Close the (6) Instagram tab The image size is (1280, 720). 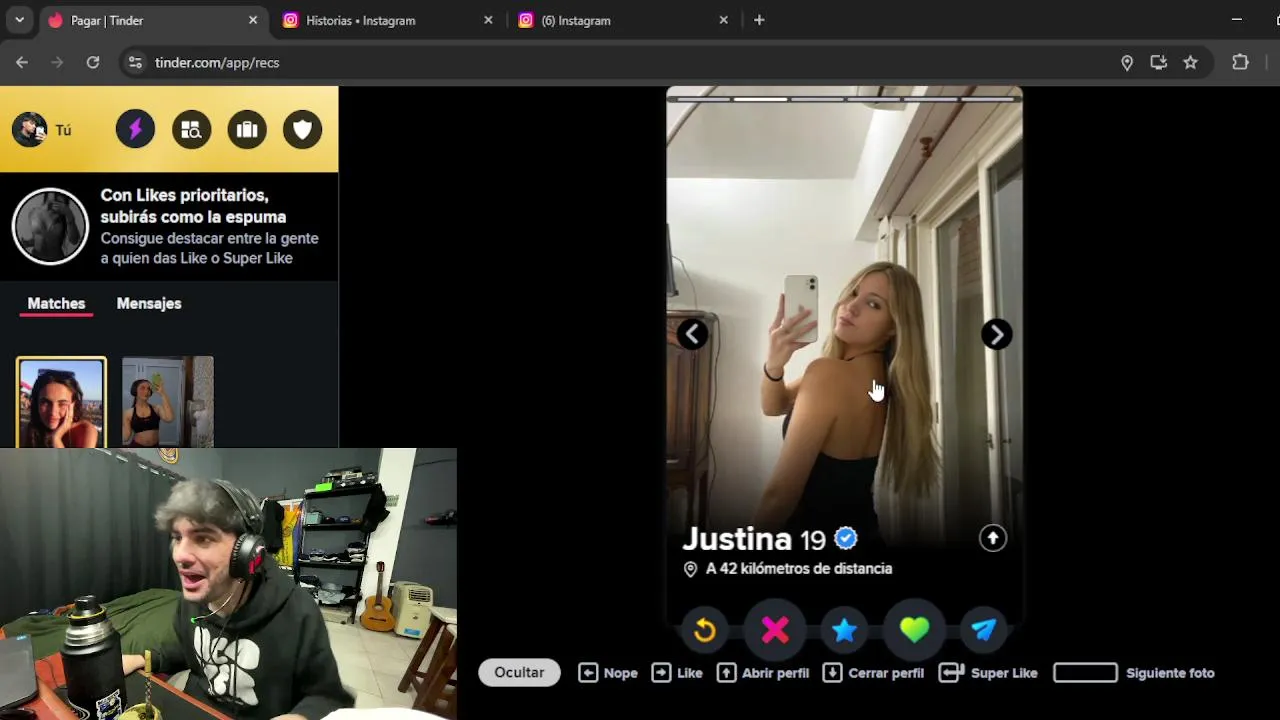click(723, 20)
